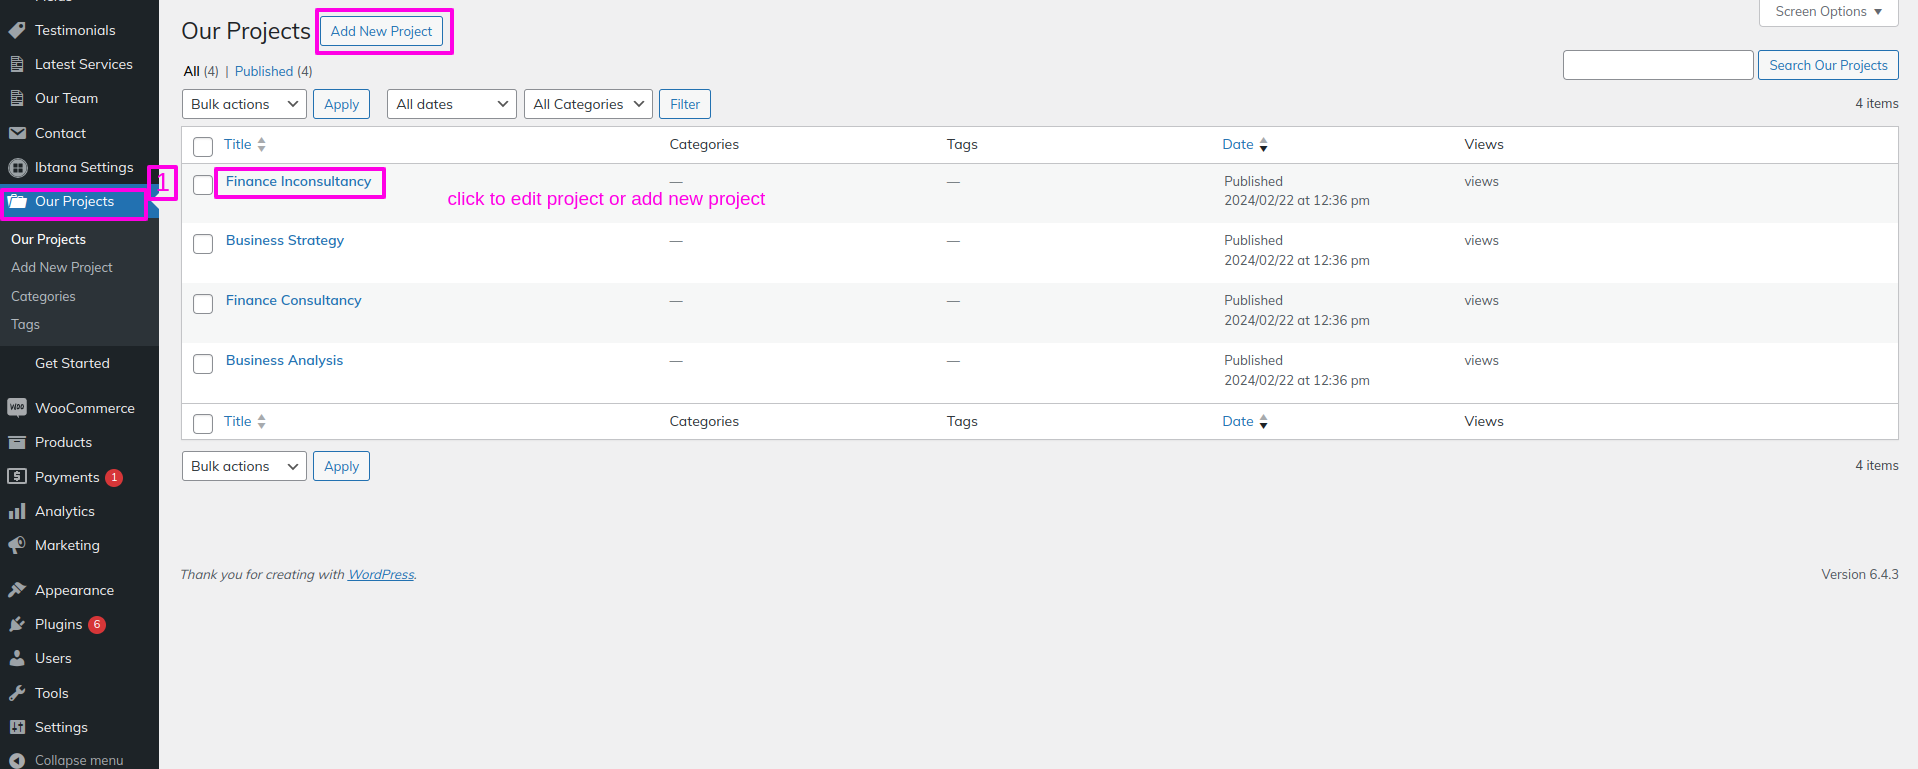Expand the Screen Options panel
The height and width of the screenshot is (769, 1918).
point(1827,12)
